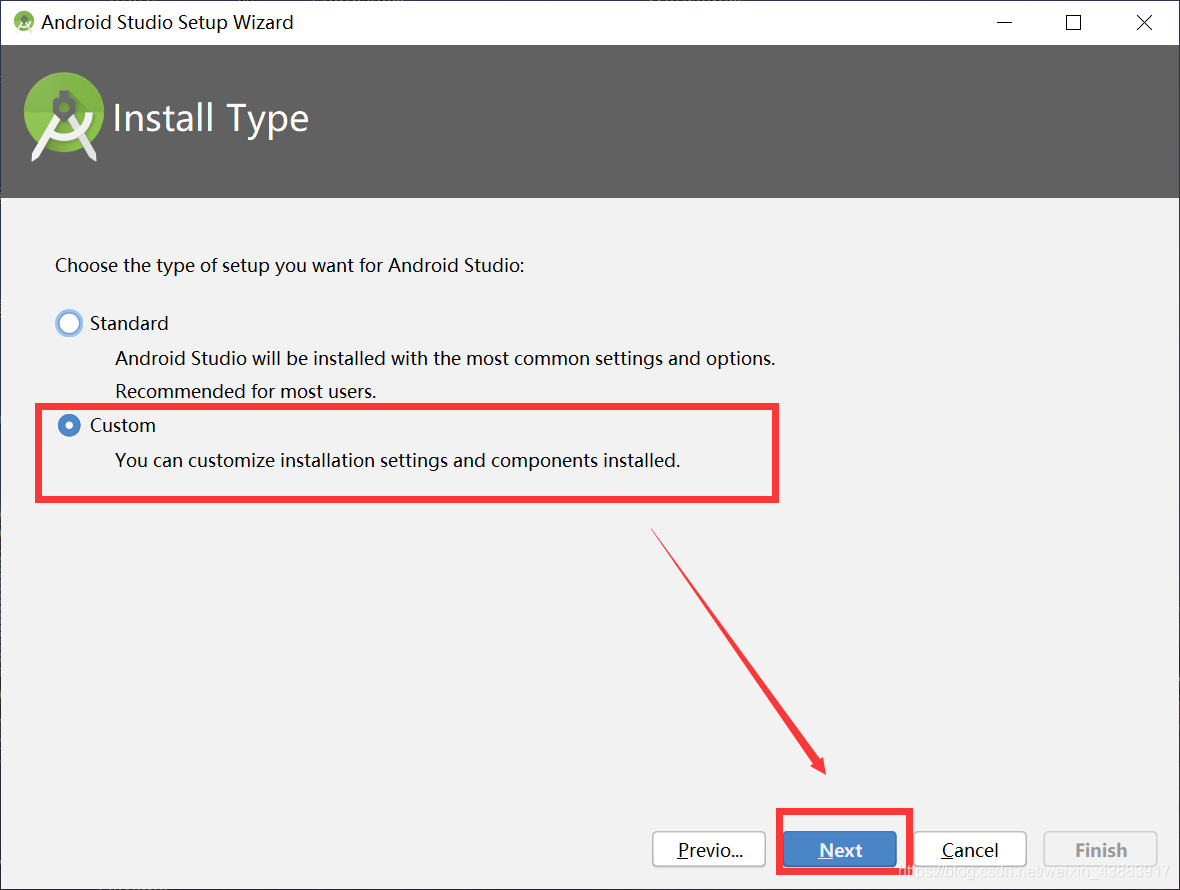Click the Next button
Viewport: 1180px width, 890px height.
(x=840, y=850)
